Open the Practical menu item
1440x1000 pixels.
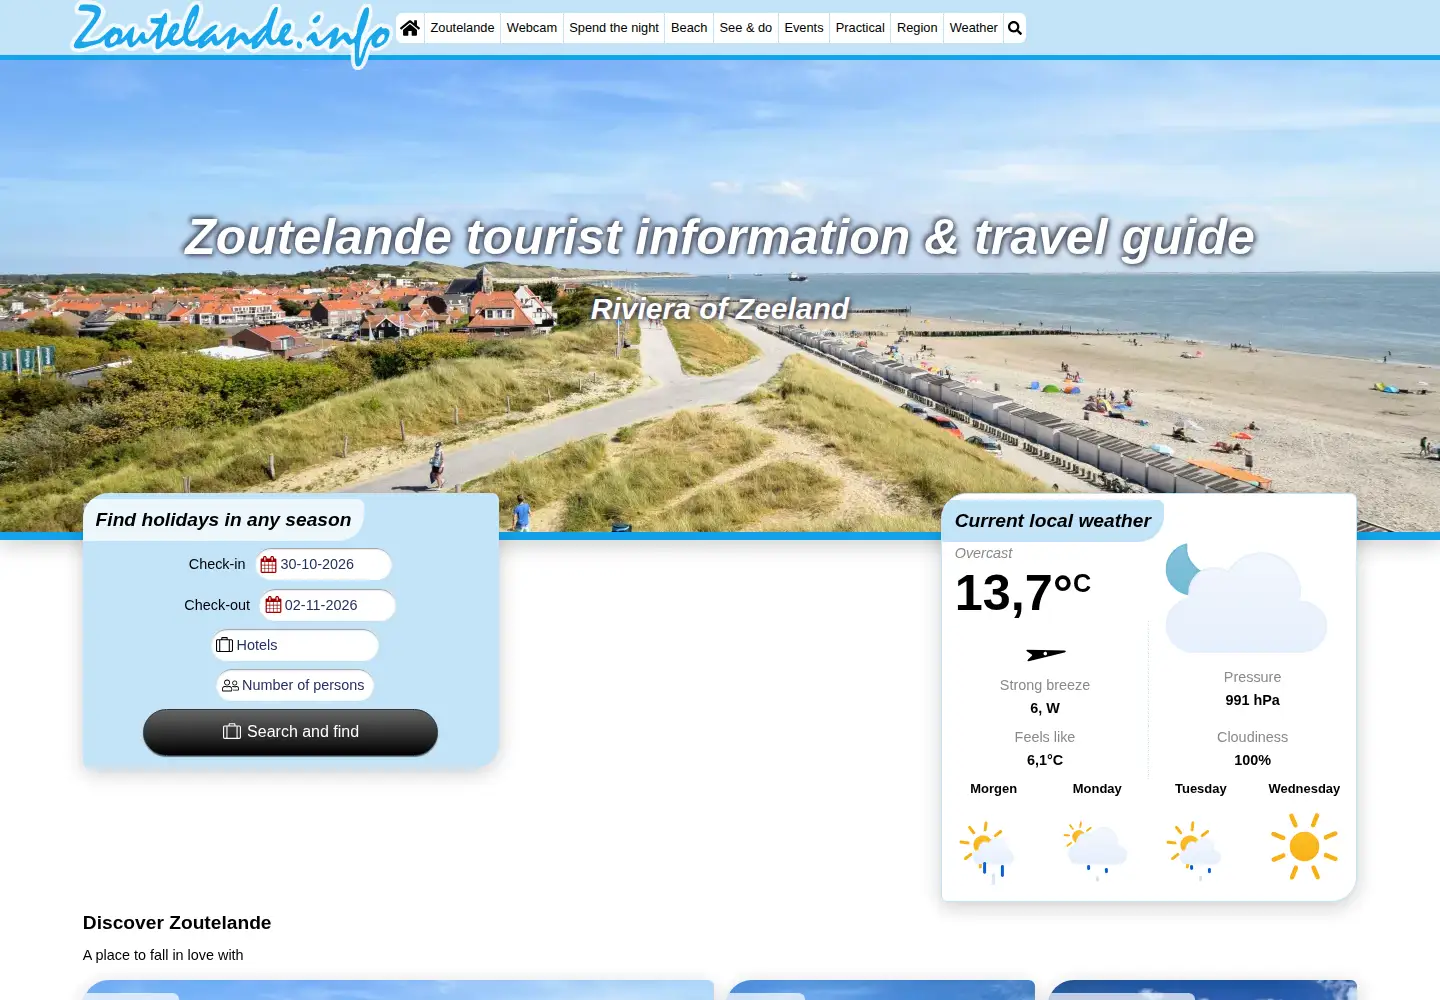[x=860, y=28]
